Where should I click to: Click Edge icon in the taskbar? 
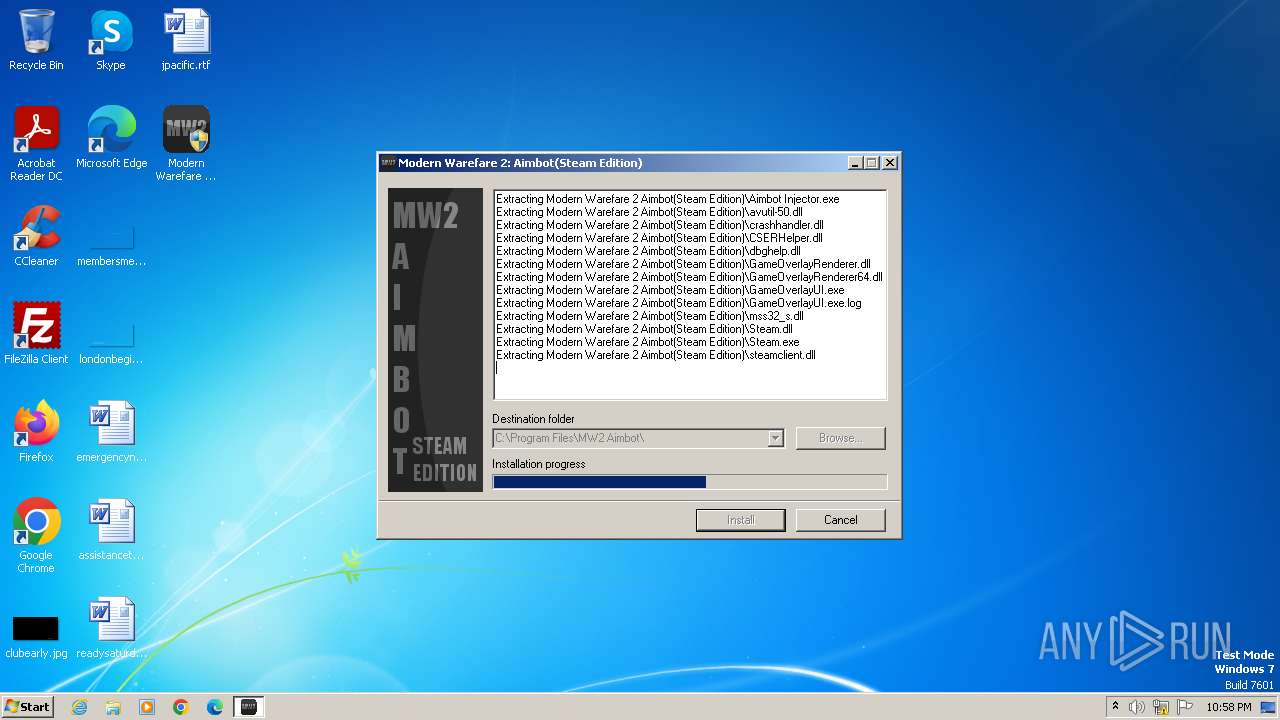pos(215,707)
